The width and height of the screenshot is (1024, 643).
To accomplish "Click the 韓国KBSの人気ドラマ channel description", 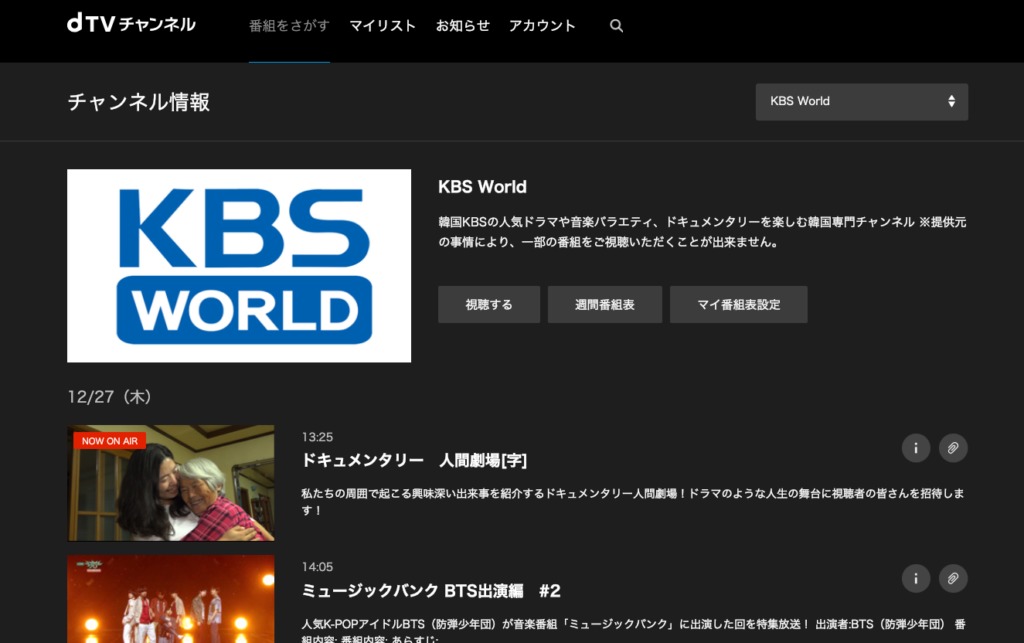I will [x=702, y=232].
